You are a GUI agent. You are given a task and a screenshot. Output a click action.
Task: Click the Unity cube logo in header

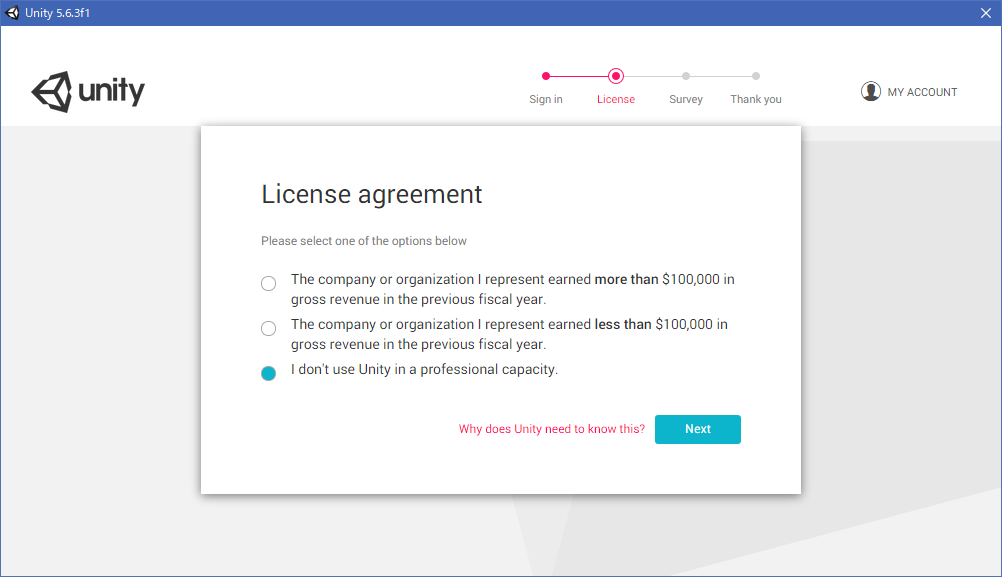52,92
